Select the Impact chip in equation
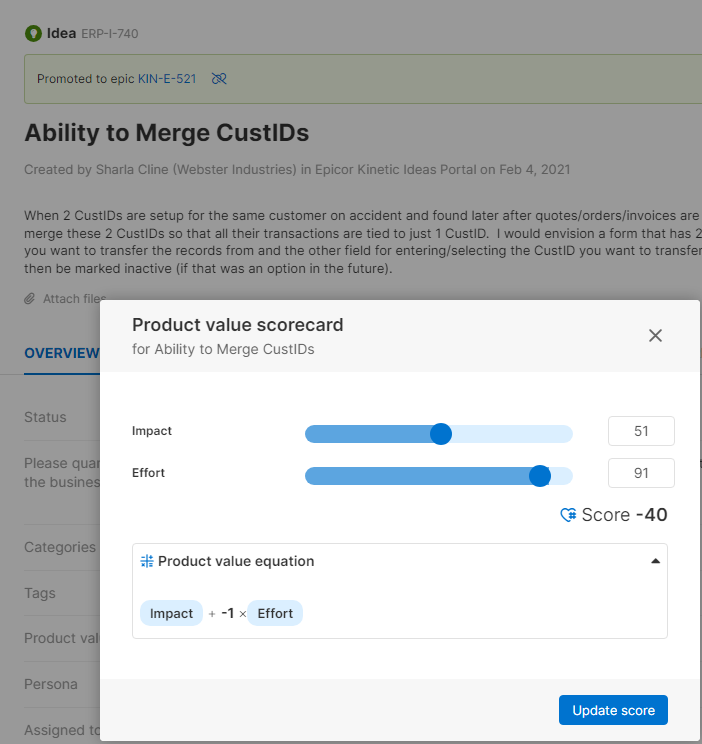The height and width of the screenshot is (744, 702). click(171, 613)
